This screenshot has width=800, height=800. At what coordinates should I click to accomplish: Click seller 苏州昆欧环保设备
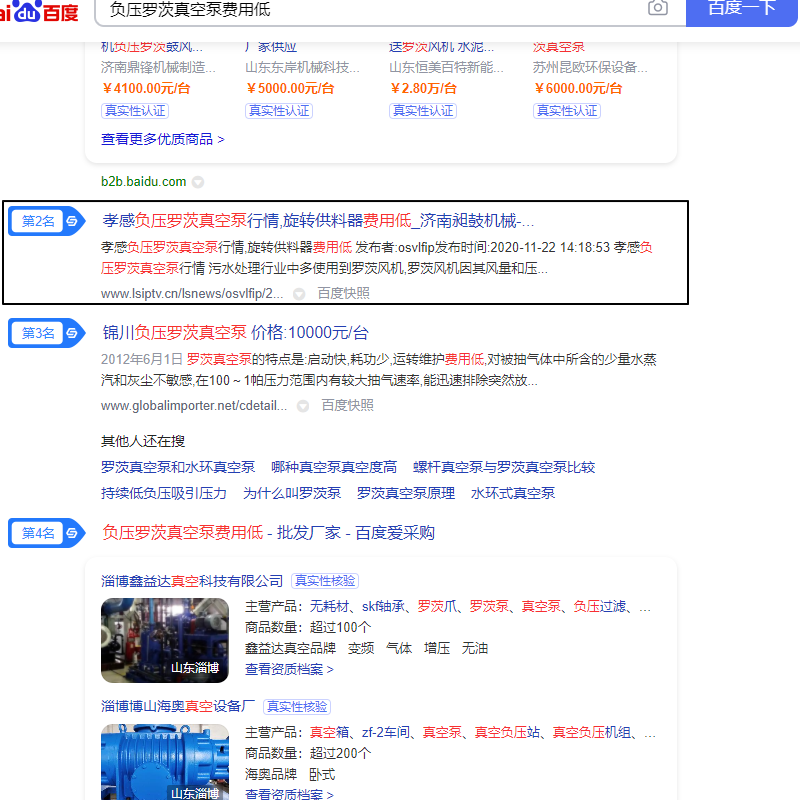point(590,67)
